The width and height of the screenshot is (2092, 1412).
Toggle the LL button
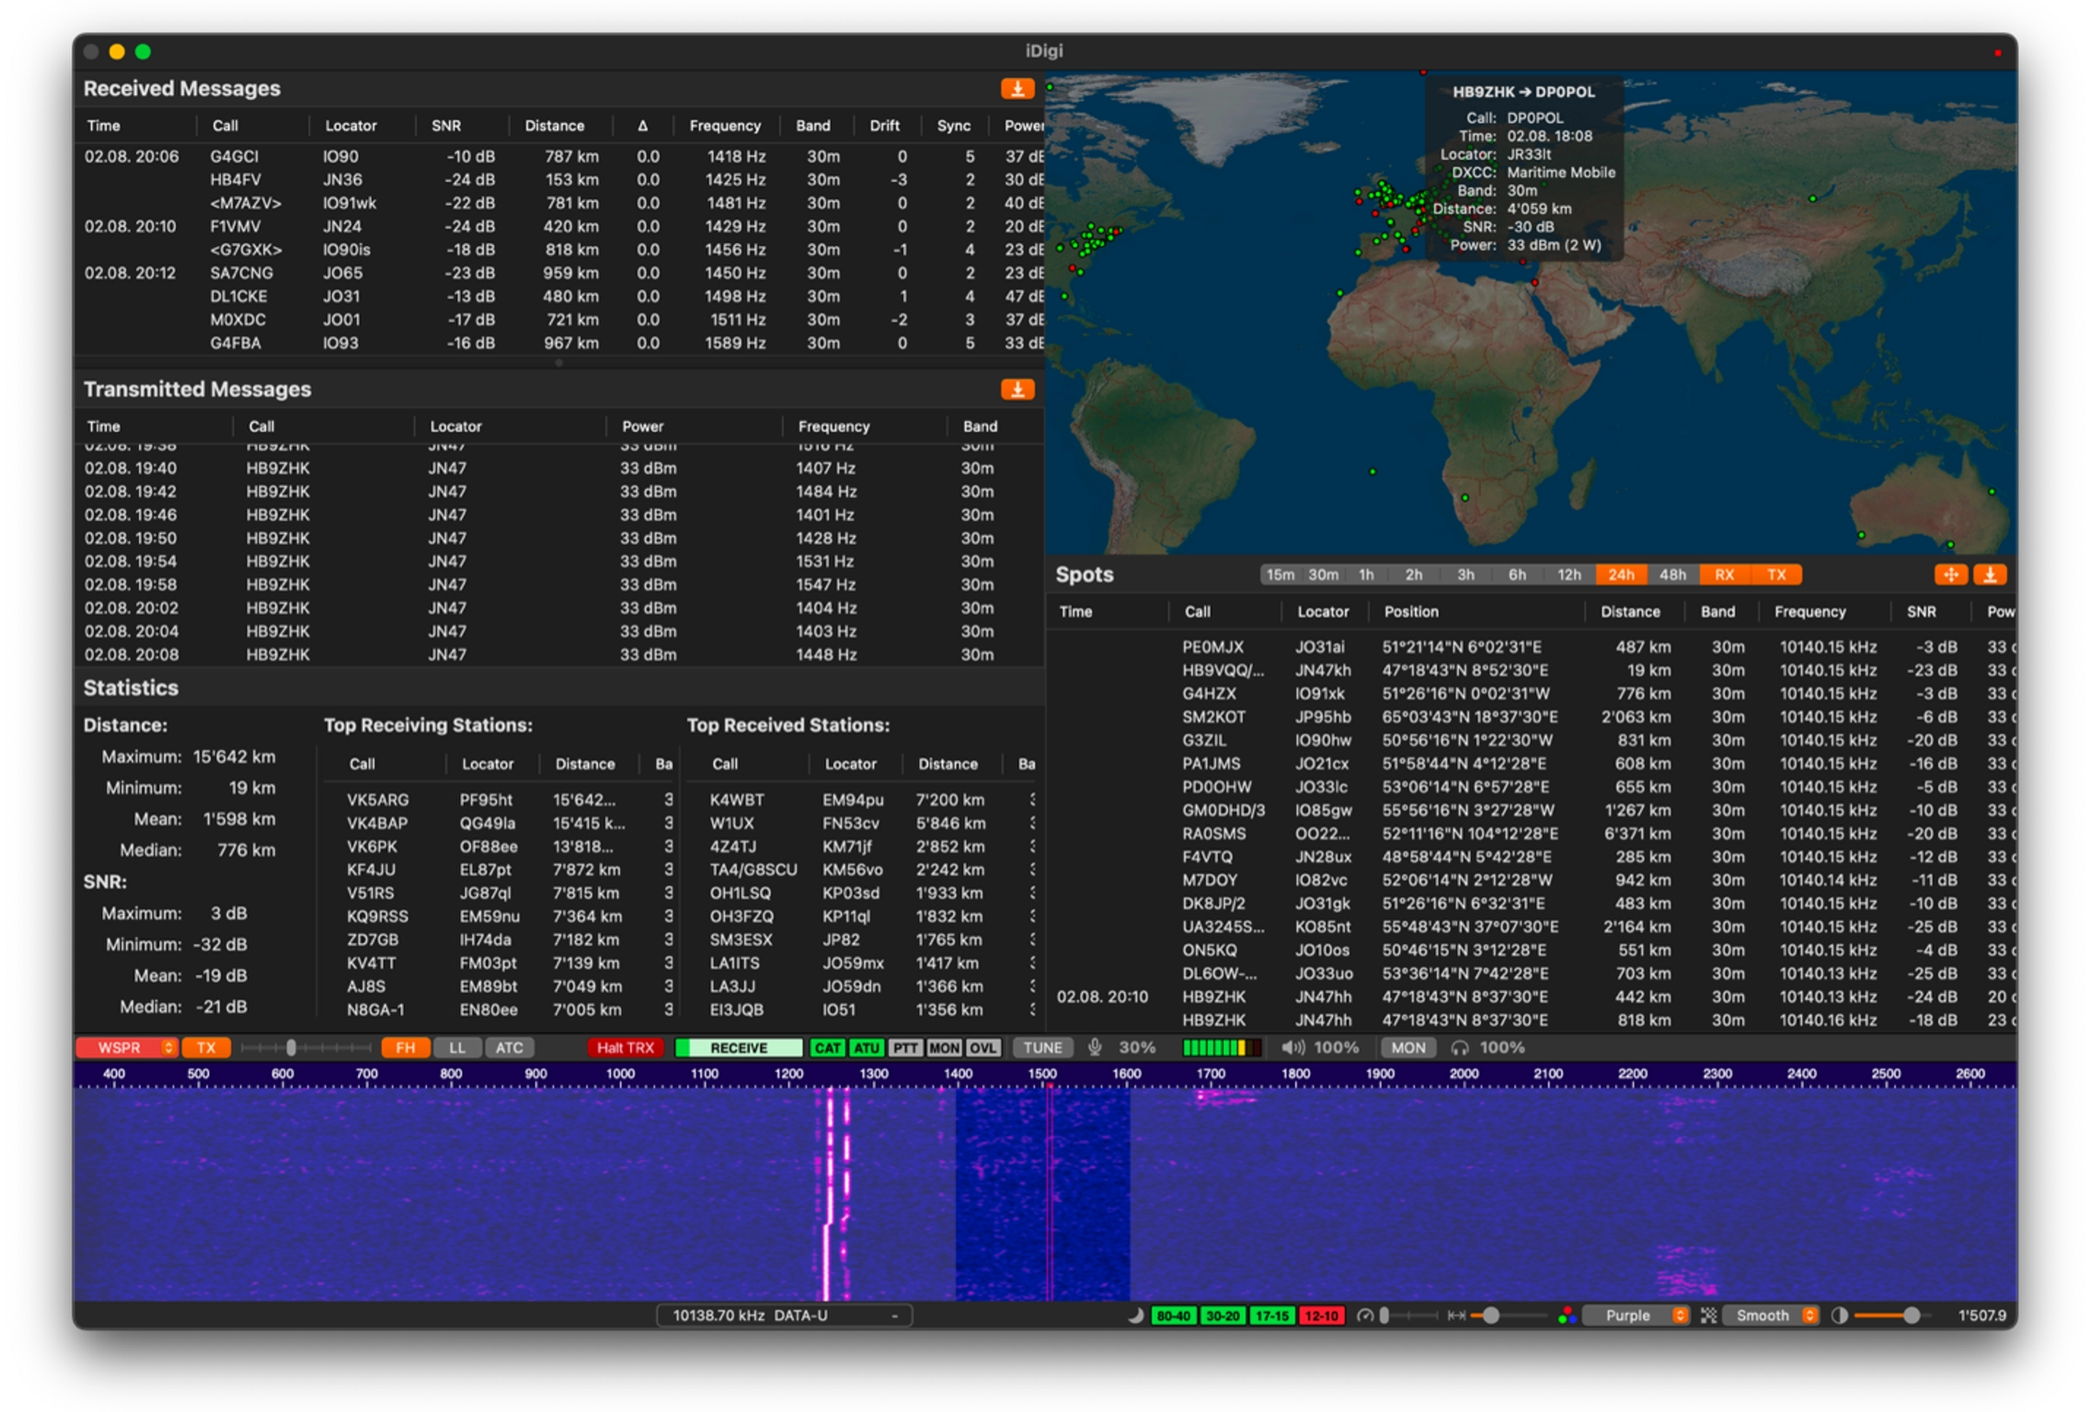457,1048
